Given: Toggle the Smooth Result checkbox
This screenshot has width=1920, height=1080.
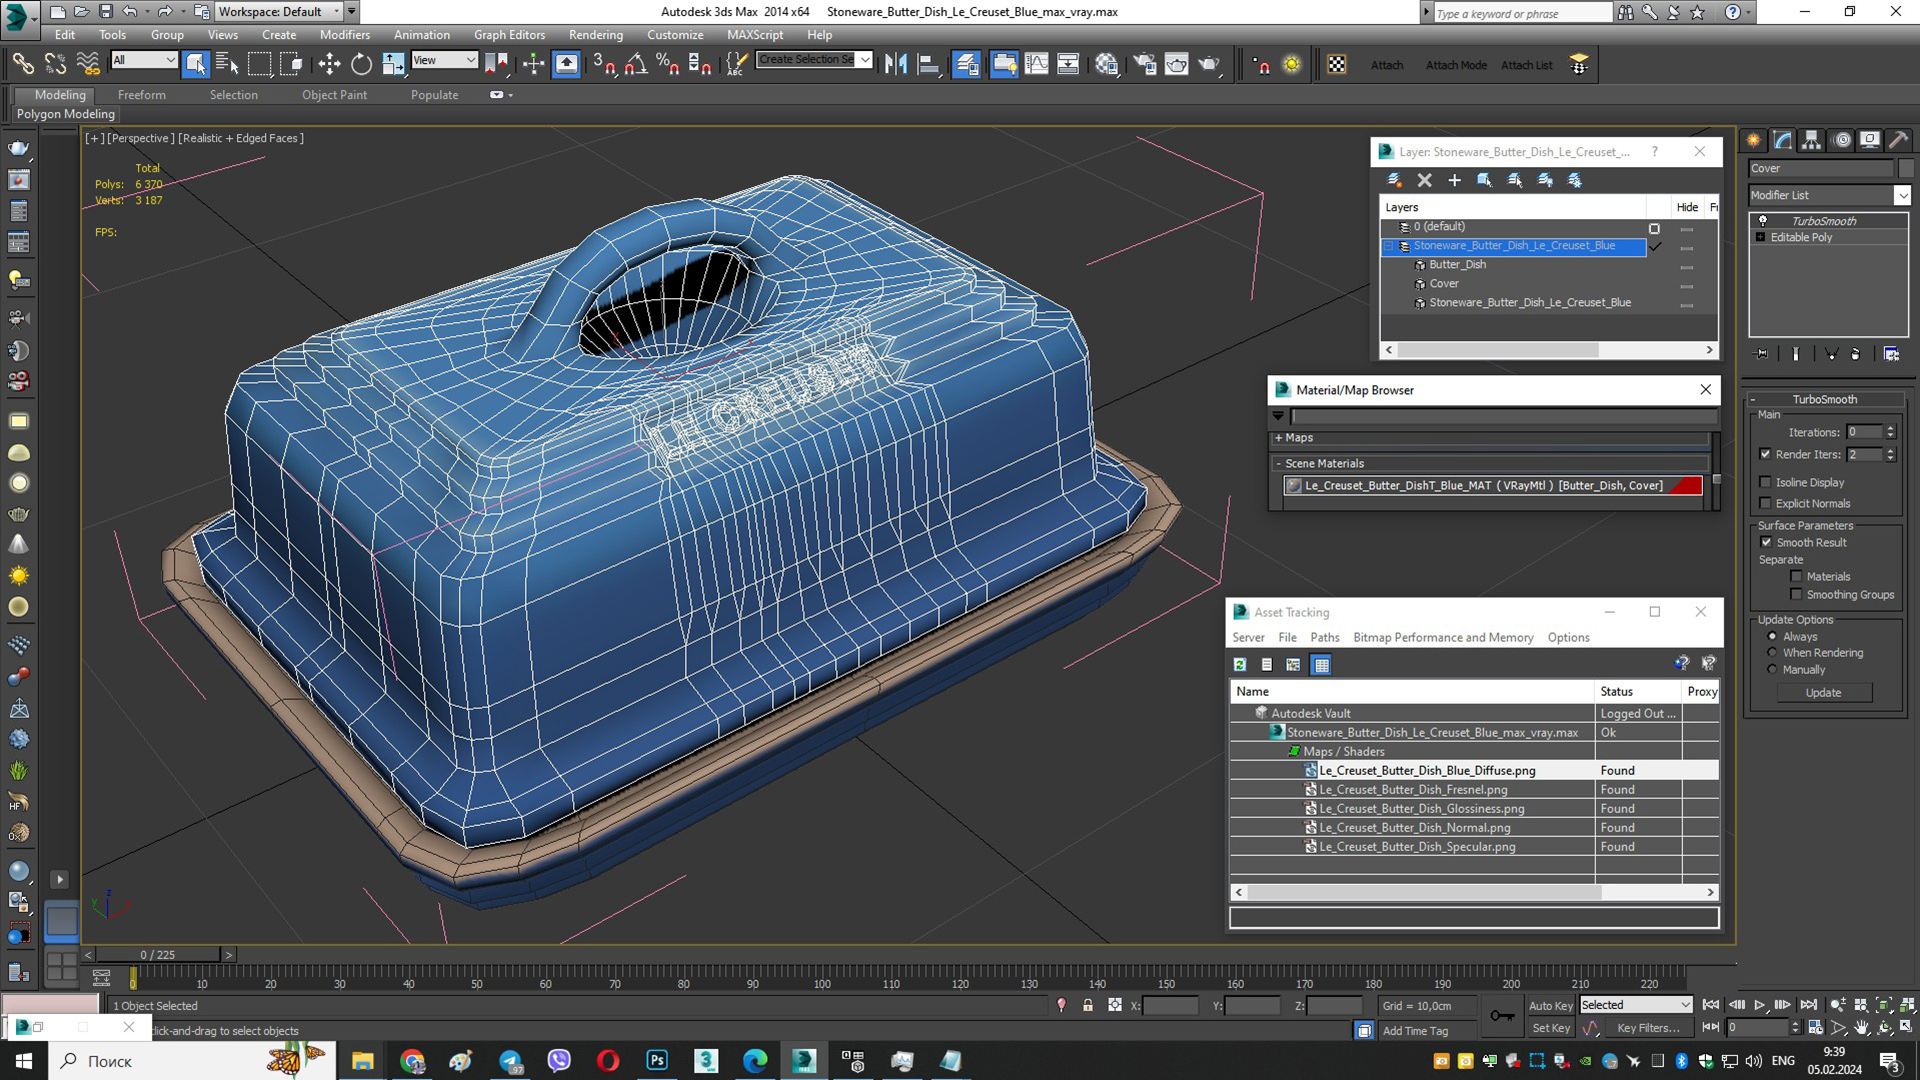Looking at the screenshot, I should (1766, 542).
